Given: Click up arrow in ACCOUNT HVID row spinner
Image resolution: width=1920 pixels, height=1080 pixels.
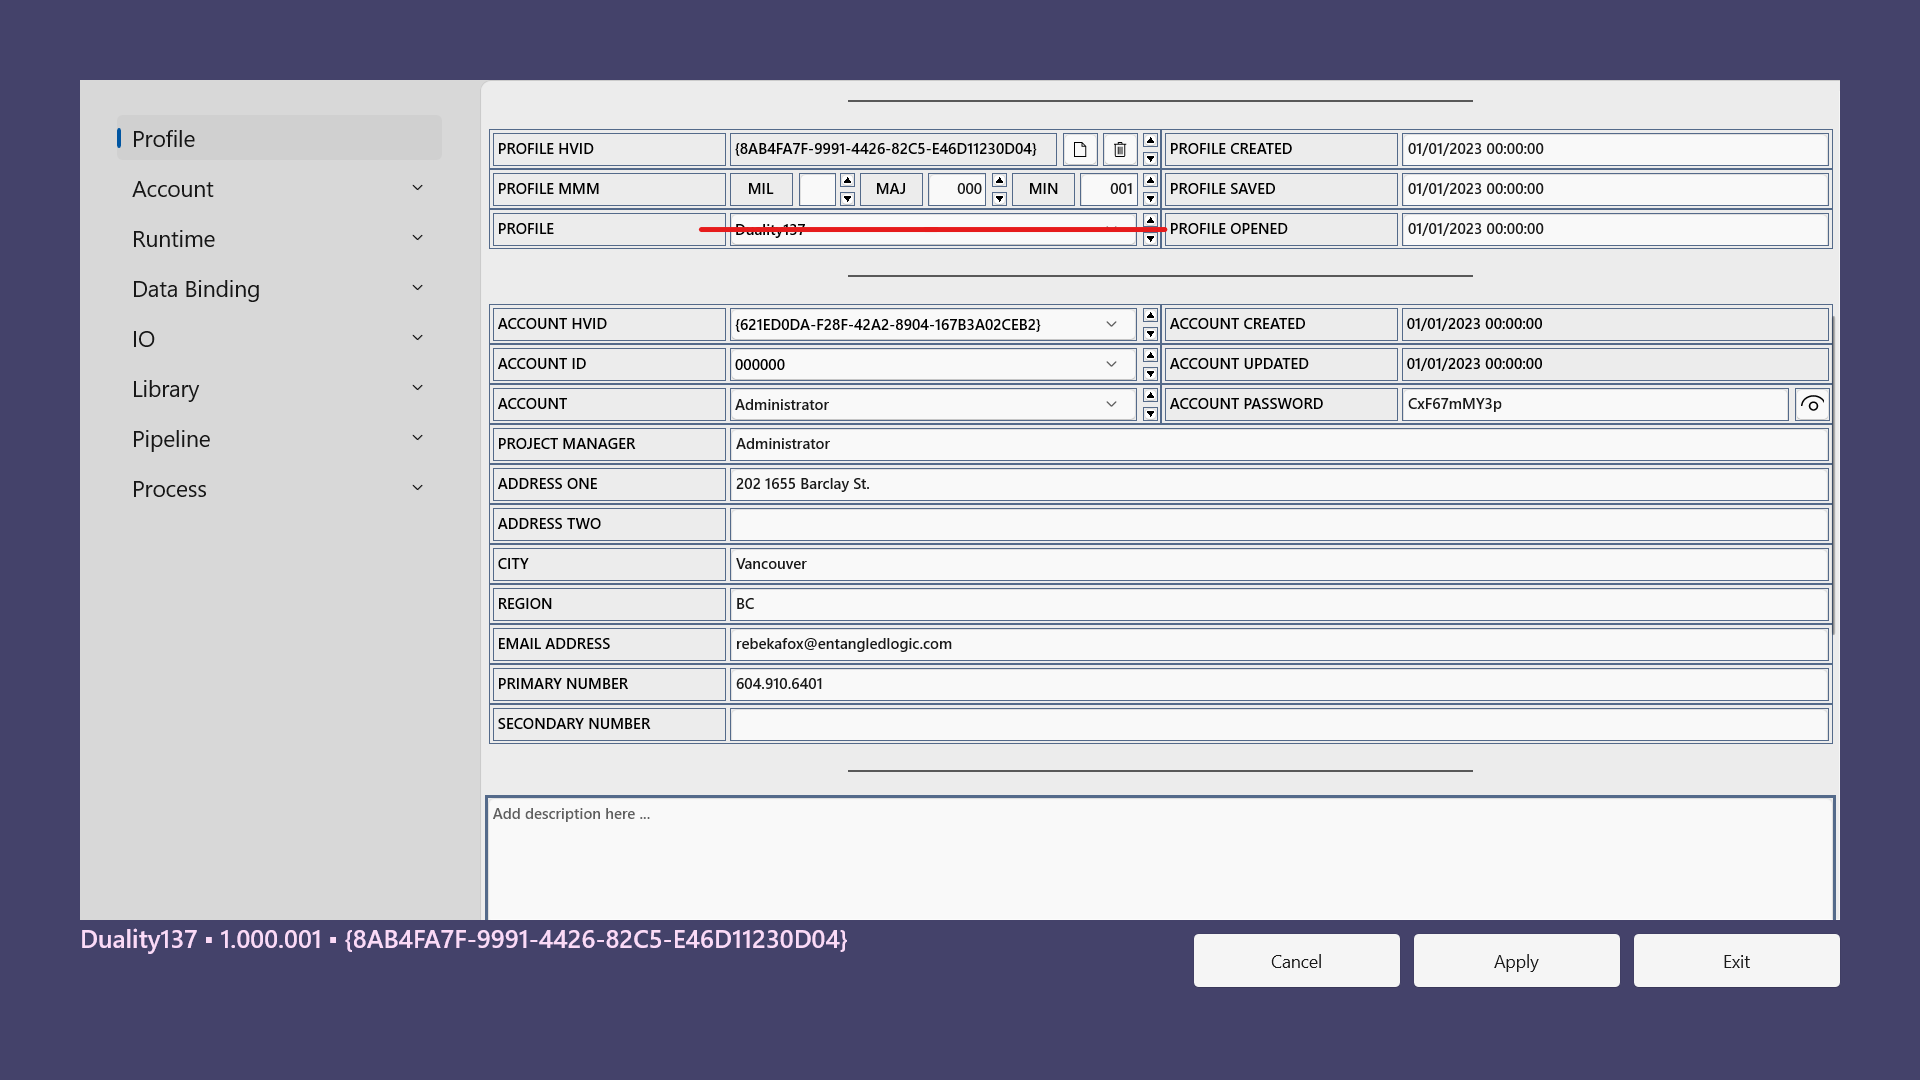Looking at the screenshot, I should click(x=1150, y=315).
